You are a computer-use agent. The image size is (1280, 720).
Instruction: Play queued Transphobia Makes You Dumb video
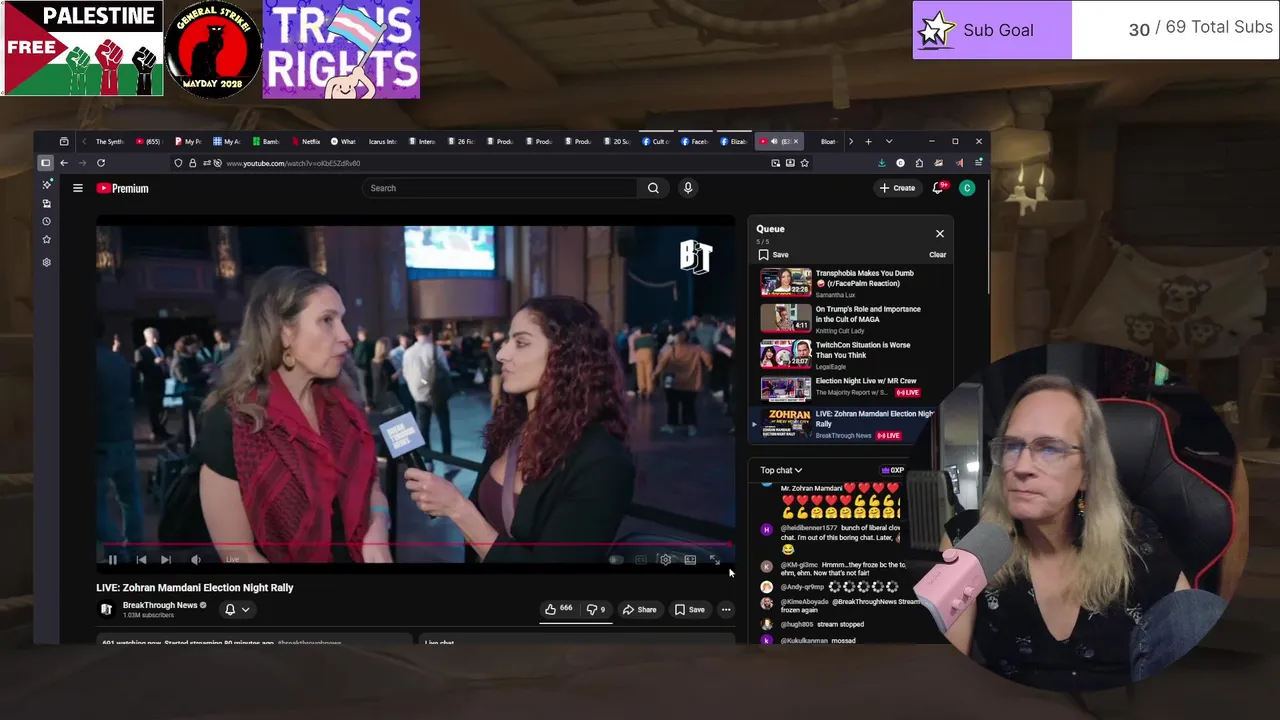(849, 283)
